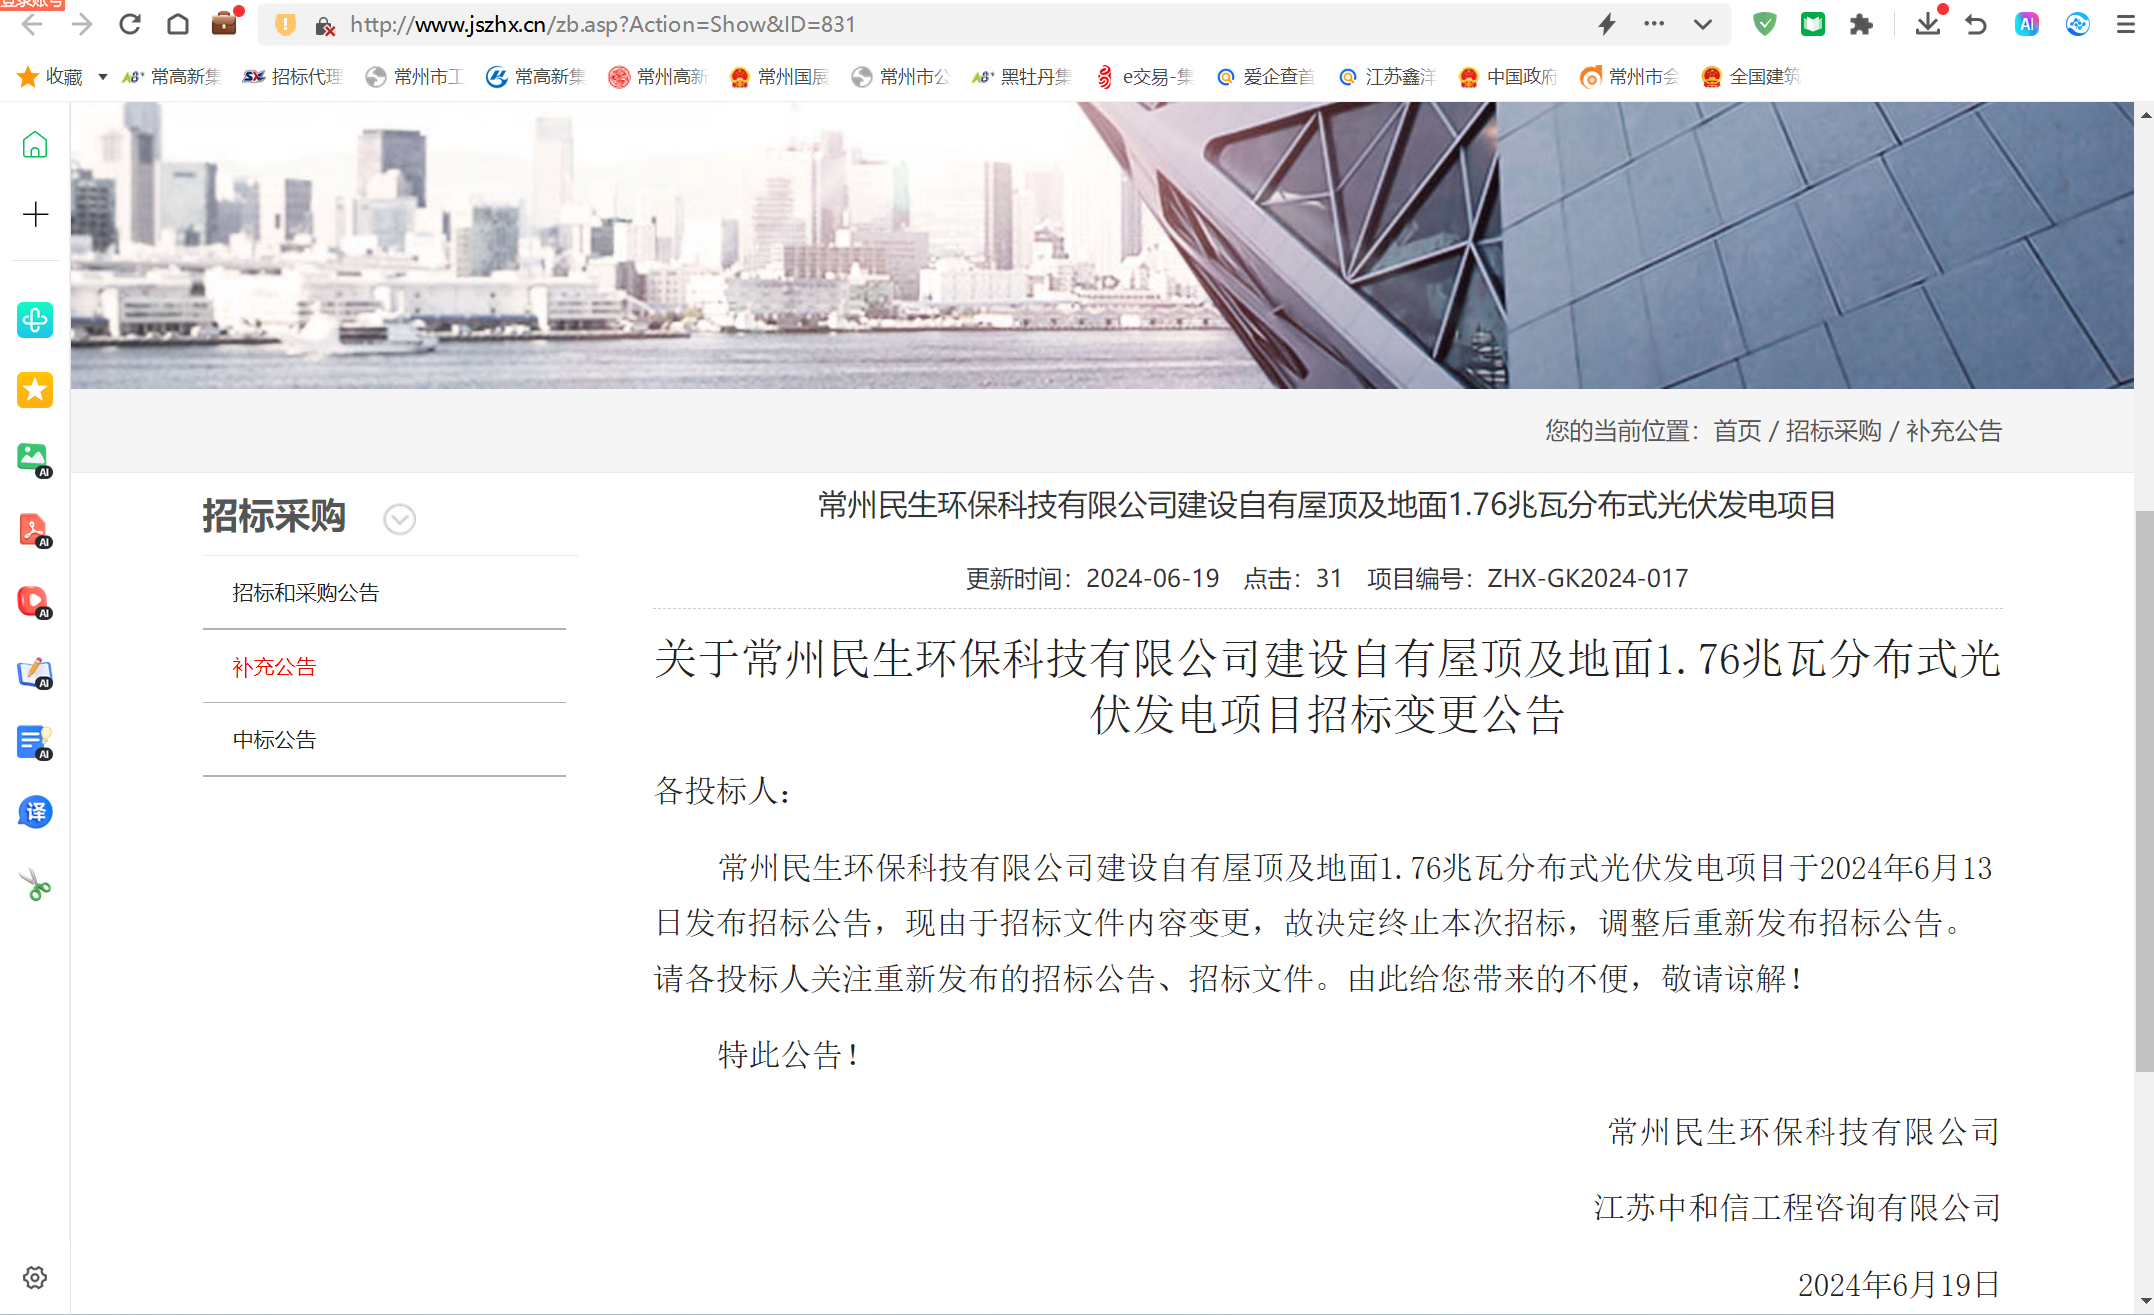2154x1315 pixels.
Task: Open the AI PDF tool sidebar icon
Action: [35, 531]
